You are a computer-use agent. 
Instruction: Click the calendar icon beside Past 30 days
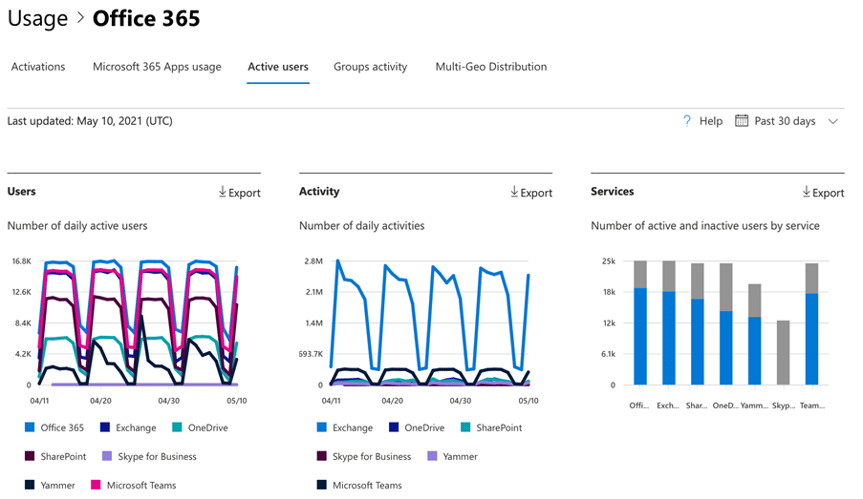pyautogui.click(x=741, y=120)
